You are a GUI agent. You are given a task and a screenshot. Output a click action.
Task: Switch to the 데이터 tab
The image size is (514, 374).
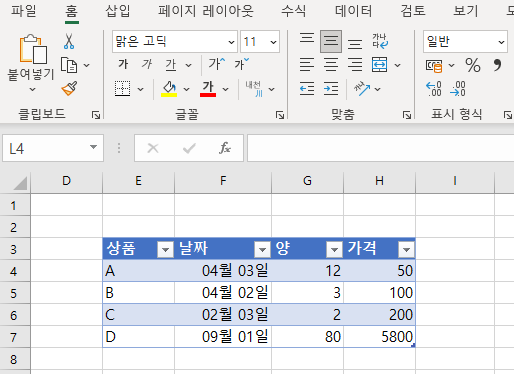(353, 11)
